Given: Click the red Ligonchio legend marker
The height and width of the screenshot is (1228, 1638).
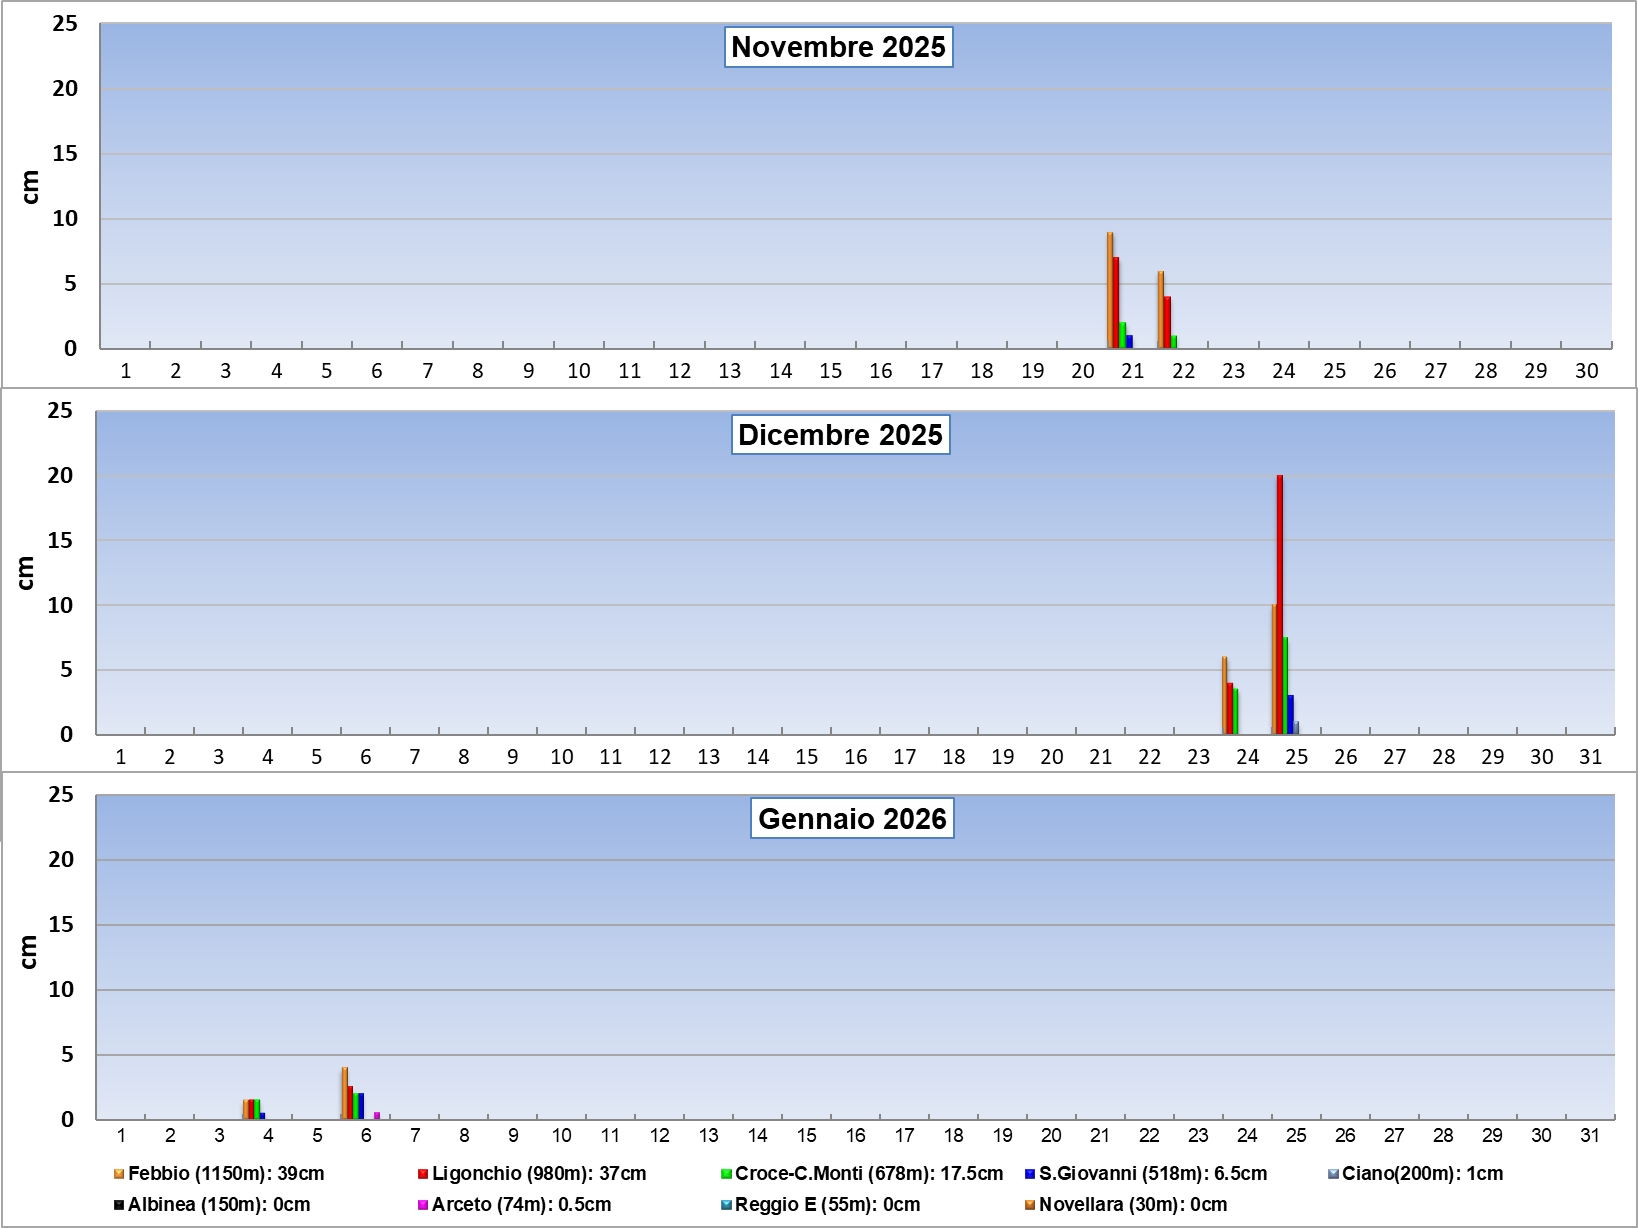Looking at the screenshot, I should pyautogui.click(x=423, y=1174).
